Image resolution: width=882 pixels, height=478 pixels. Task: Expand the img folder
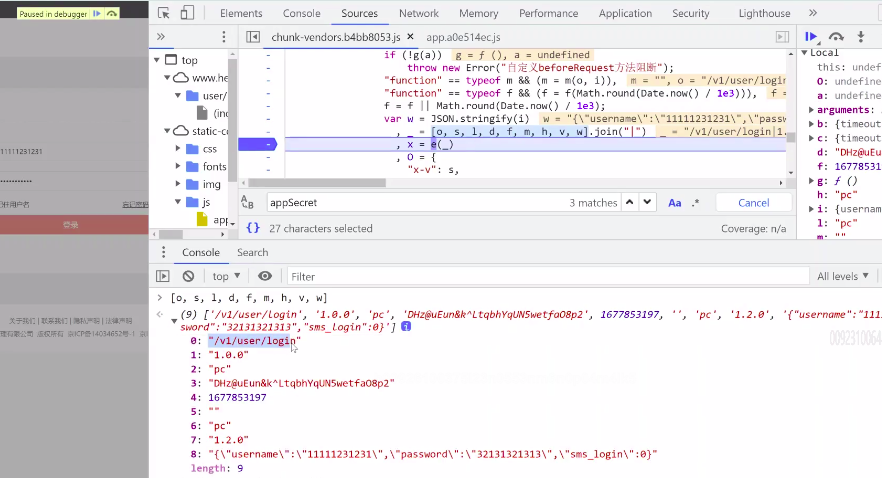tap(178, 184)
